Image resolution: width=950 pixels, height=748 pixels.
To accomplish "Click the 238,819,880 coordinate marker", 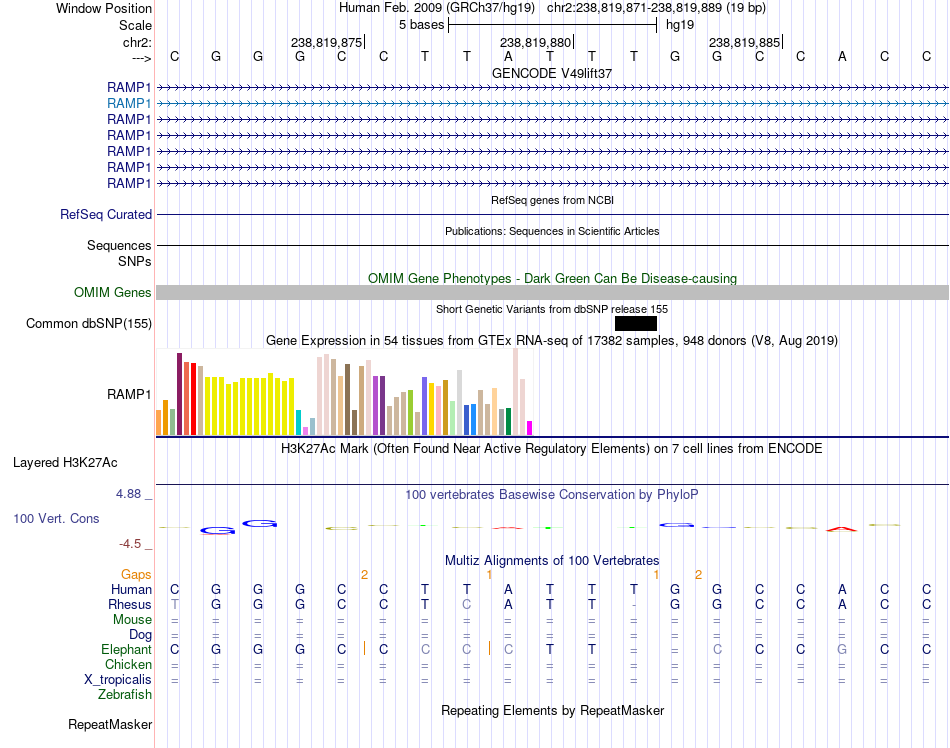I will point(536,42).
